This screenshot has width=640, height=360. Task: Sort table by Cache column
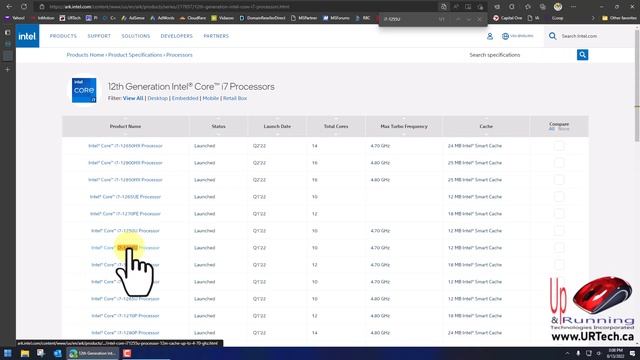point(486,127)
